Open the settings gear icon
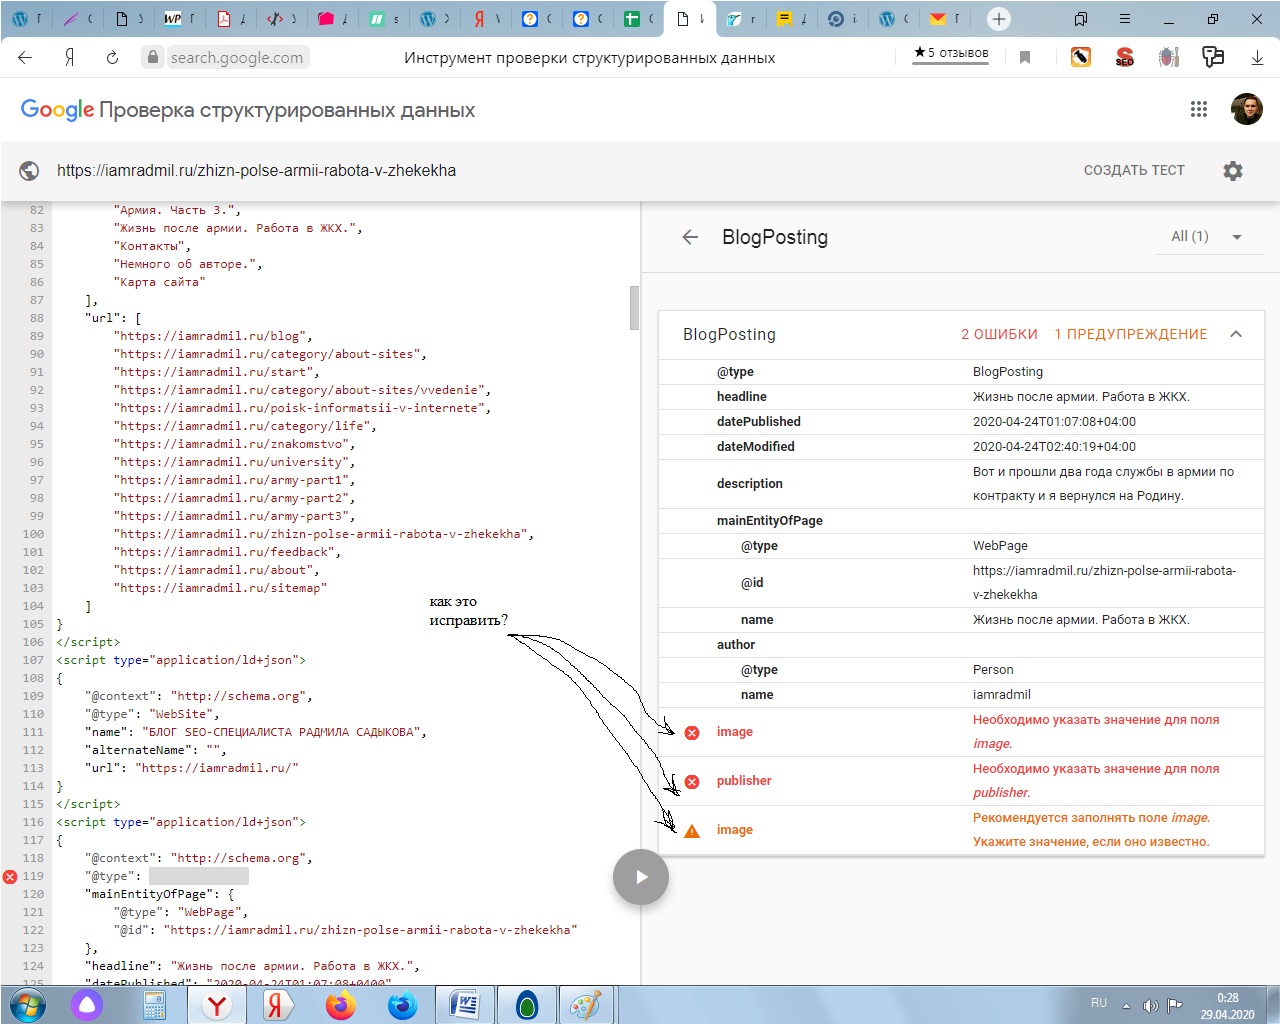Viewport: 1280px width, 1024px height. [x=1233, y=171]
